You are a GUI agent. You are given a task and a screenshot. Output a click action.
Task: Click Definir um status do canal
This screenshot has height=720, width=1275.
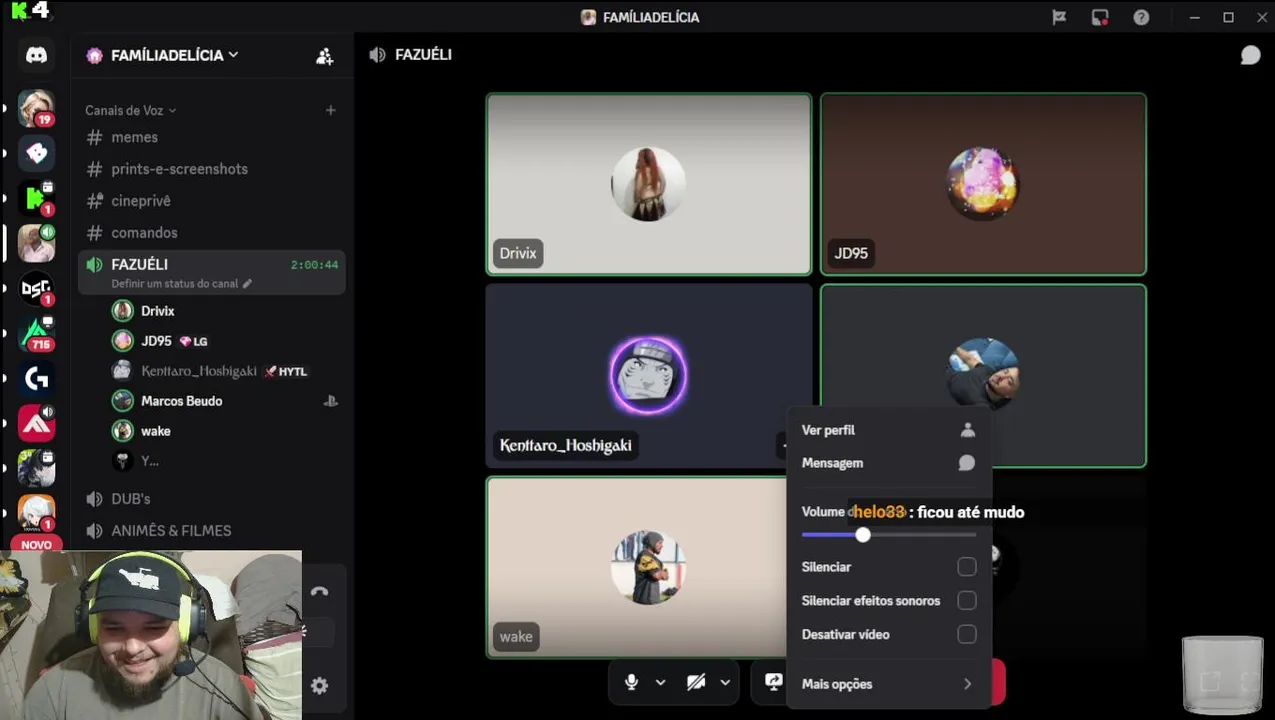click(x=175, y=284)
